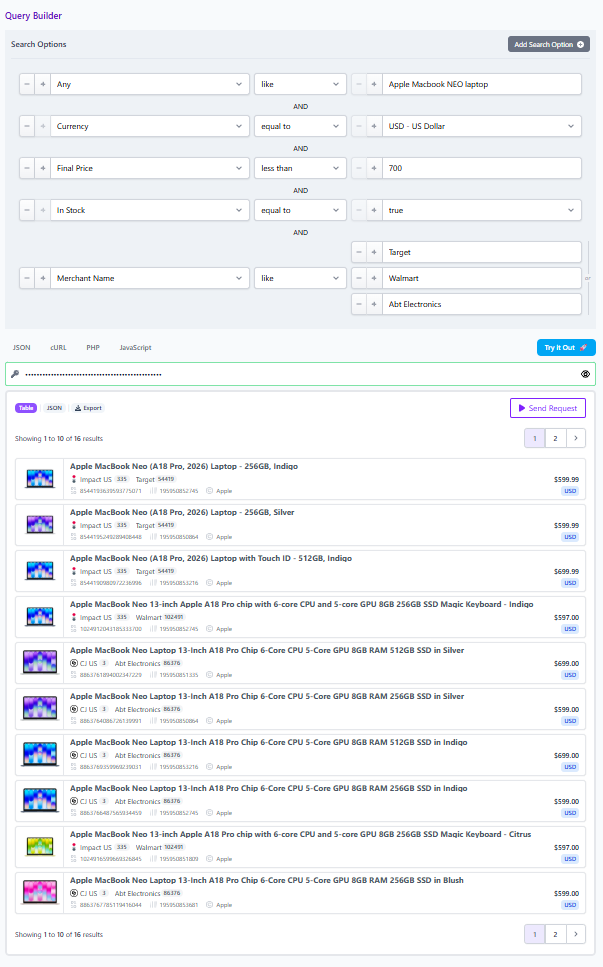Click the Final Price value field containing 700
The height and width of the screenshot is (967, 603).
tap(482, 169)
